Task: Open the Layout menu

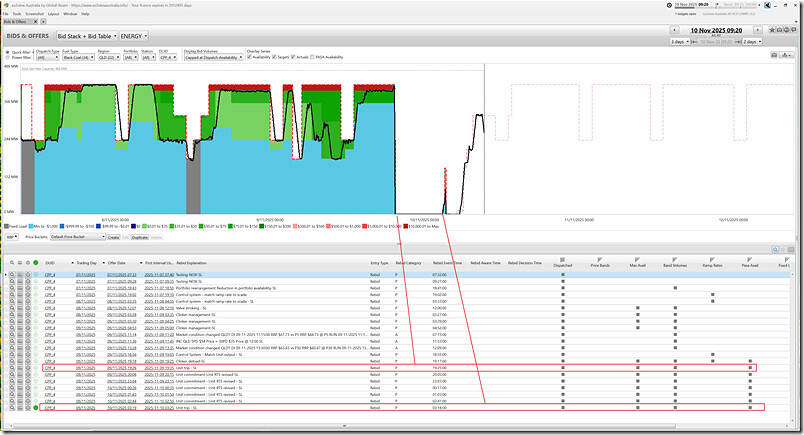Action: 54,14
